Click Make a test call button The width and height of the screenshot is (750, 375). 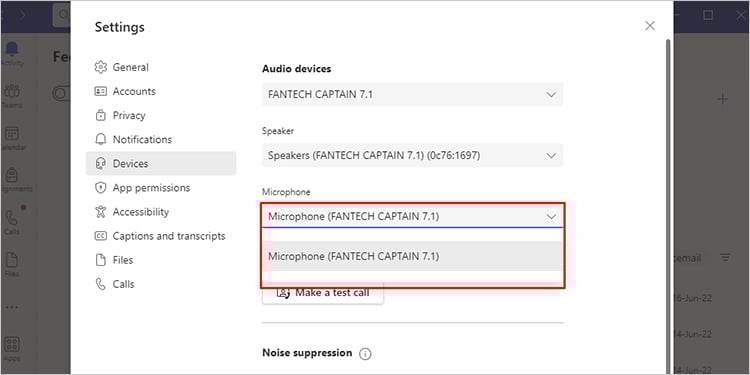point(323,293)
